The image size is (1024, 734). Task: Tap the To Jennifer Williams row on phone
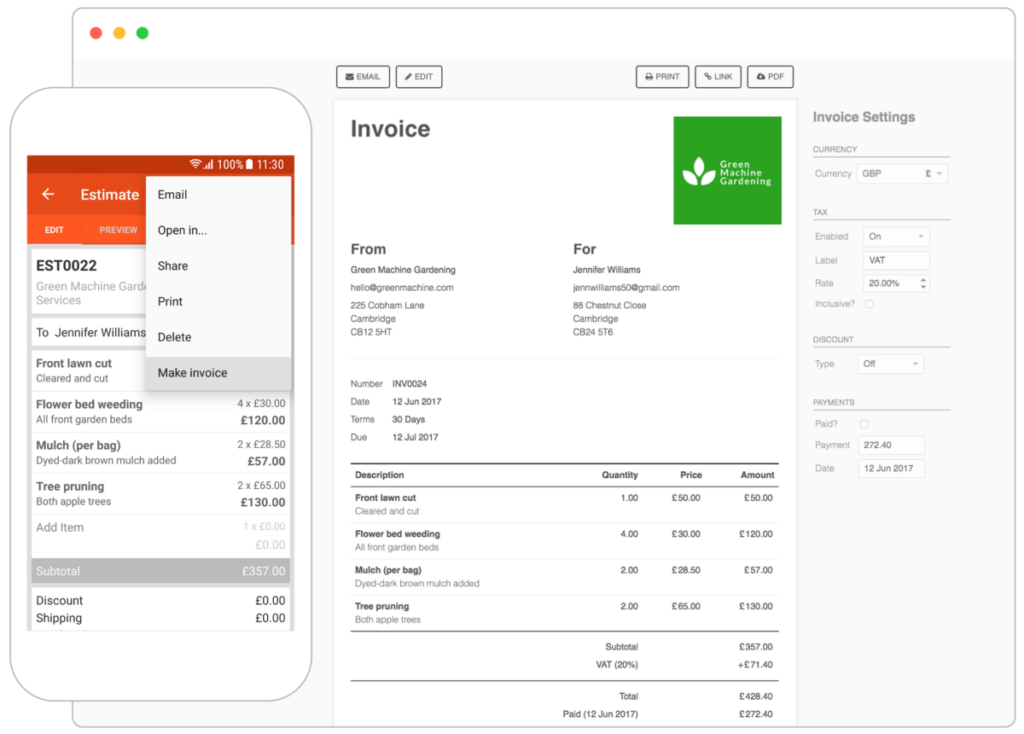pyautogui.click(x=89, y=332)
